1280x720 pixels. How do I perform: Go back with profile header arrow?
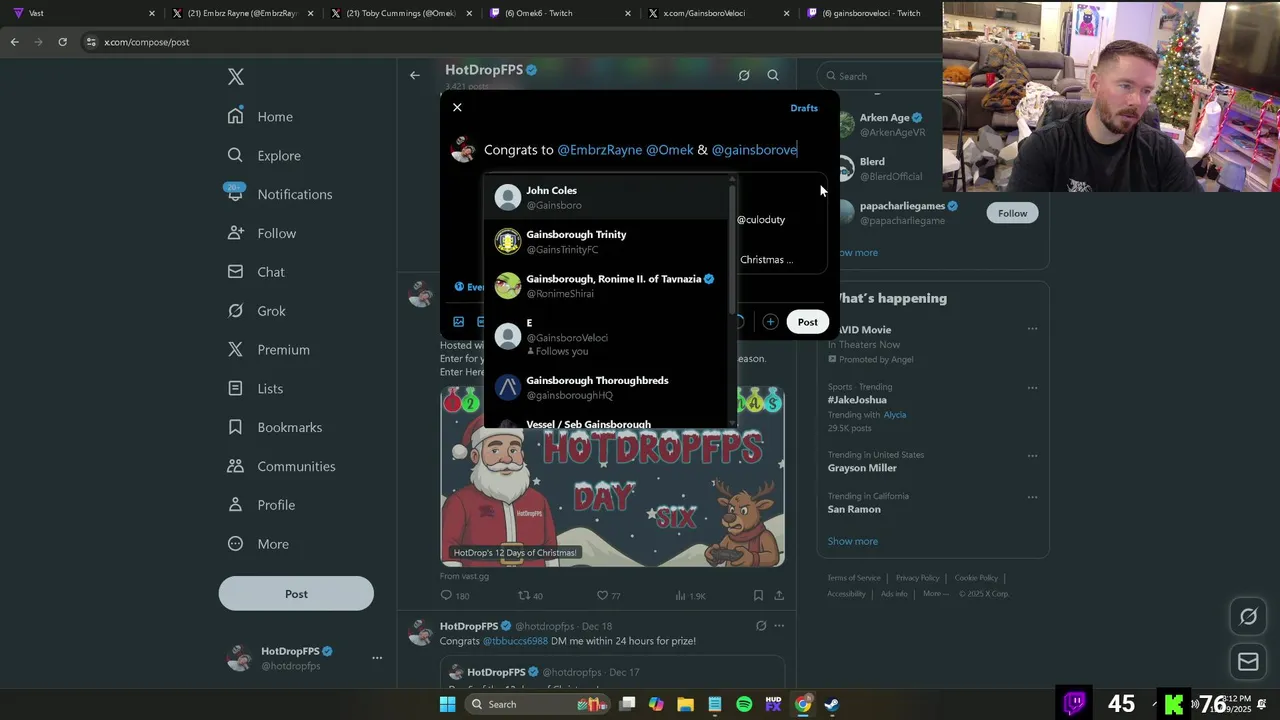[x=415, y=75]
